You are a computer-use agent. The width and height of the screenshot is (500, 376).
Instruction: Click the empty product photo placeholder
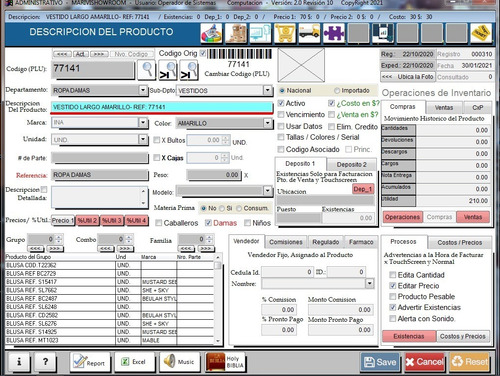(301, 65)
